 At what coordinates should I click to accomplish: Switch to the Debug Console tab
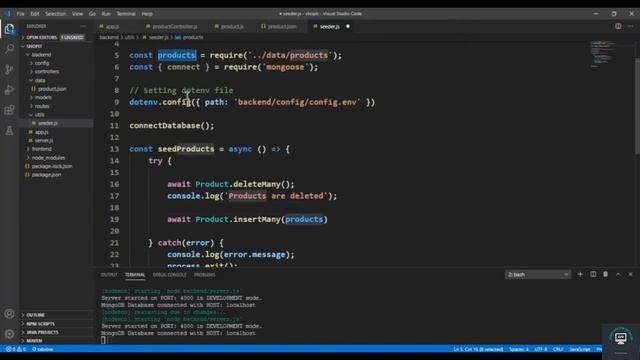click(x=169, y=275)
